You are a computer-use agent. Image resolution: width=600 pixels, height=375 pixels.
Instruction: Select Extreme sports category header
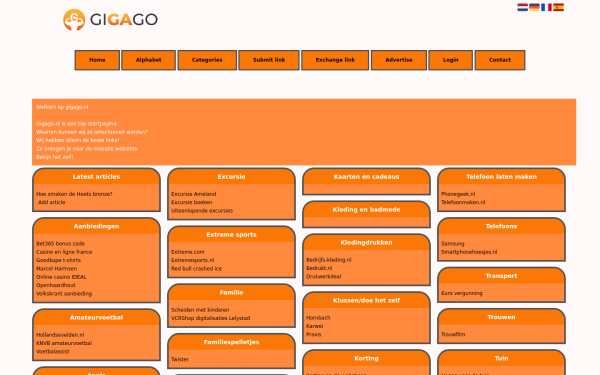click(231, 235)
